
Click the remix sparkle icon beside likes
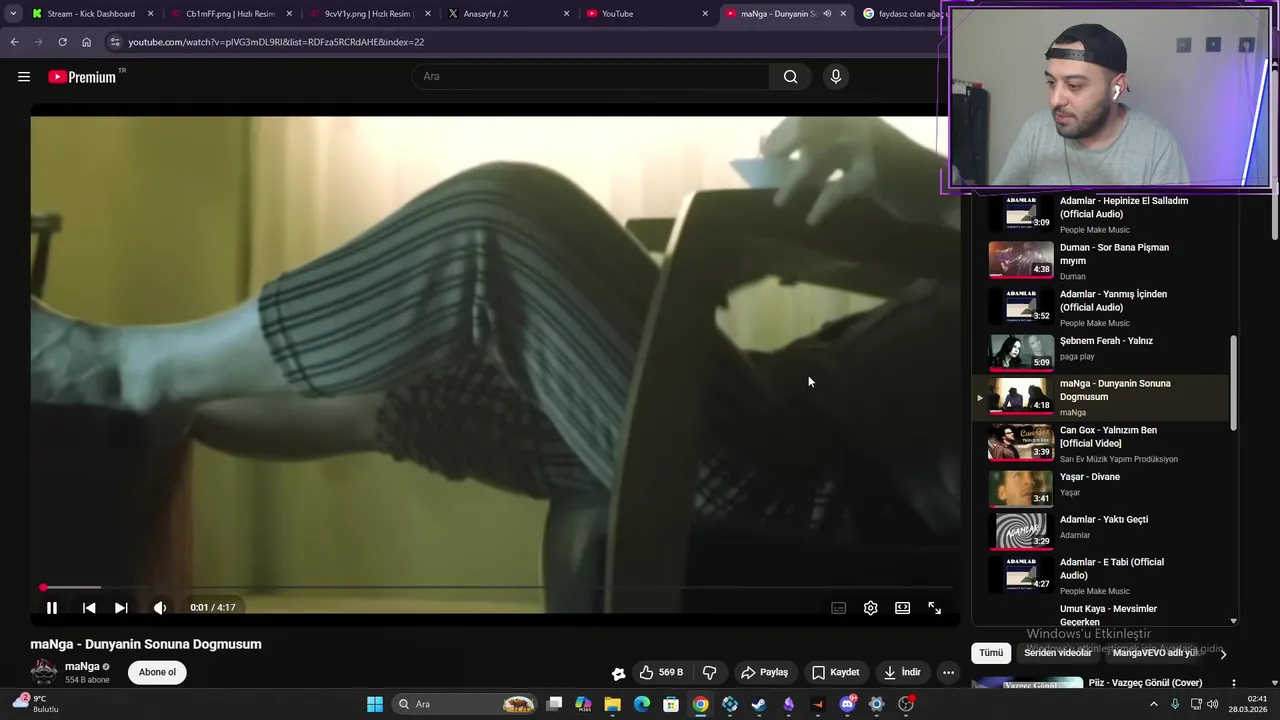pos(619,673)
